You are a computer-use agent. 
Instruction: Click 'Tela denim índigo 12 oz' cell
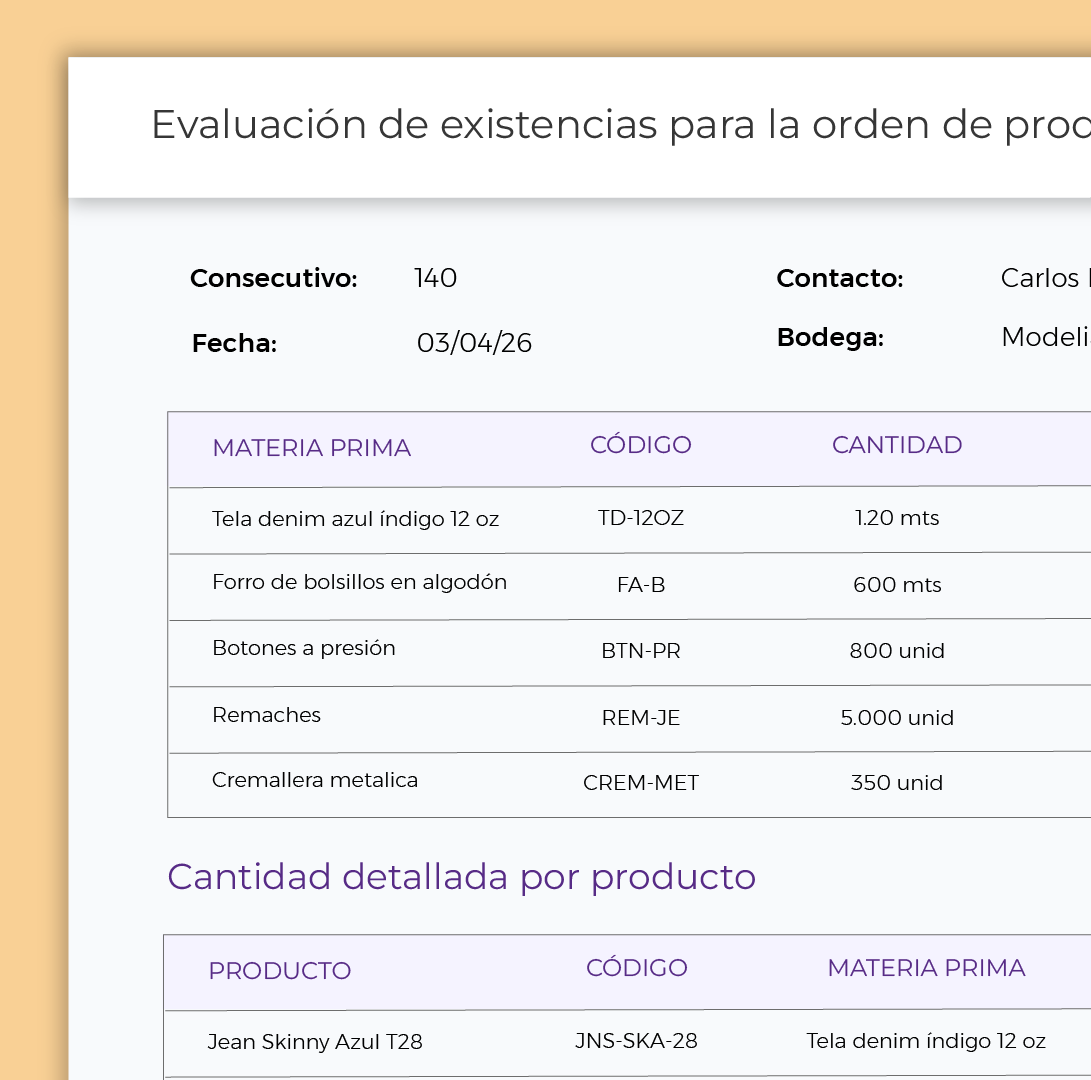(x=926, y=1041)
